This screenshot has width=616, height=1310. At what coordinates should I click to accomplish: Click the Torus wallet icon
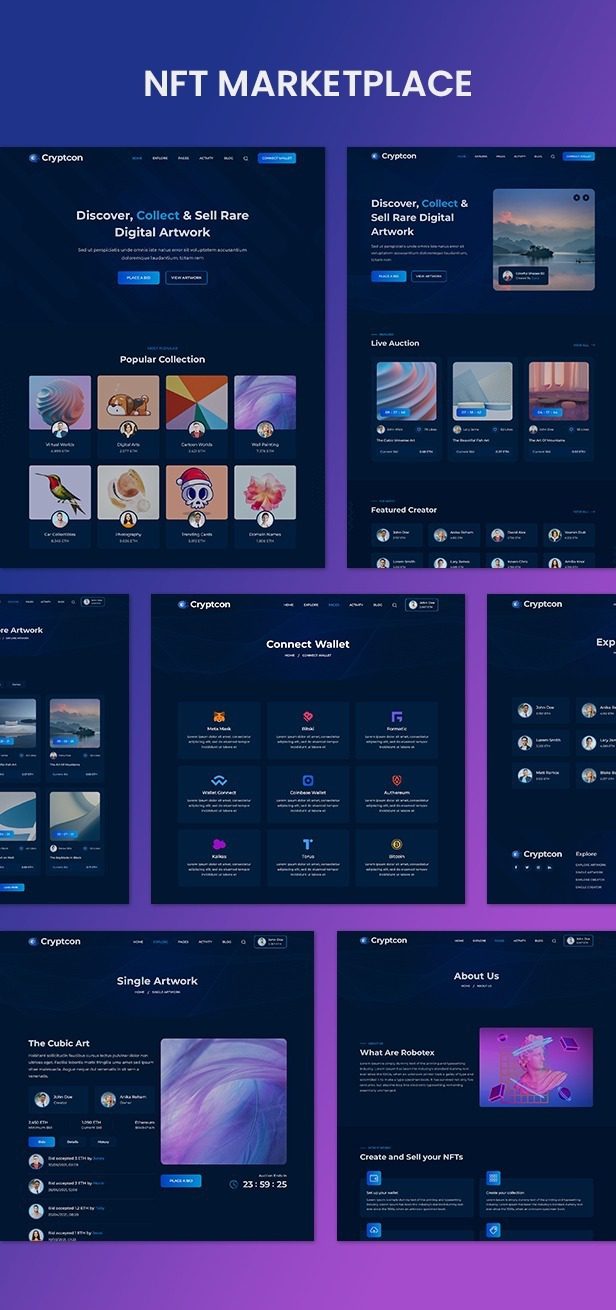308,844
